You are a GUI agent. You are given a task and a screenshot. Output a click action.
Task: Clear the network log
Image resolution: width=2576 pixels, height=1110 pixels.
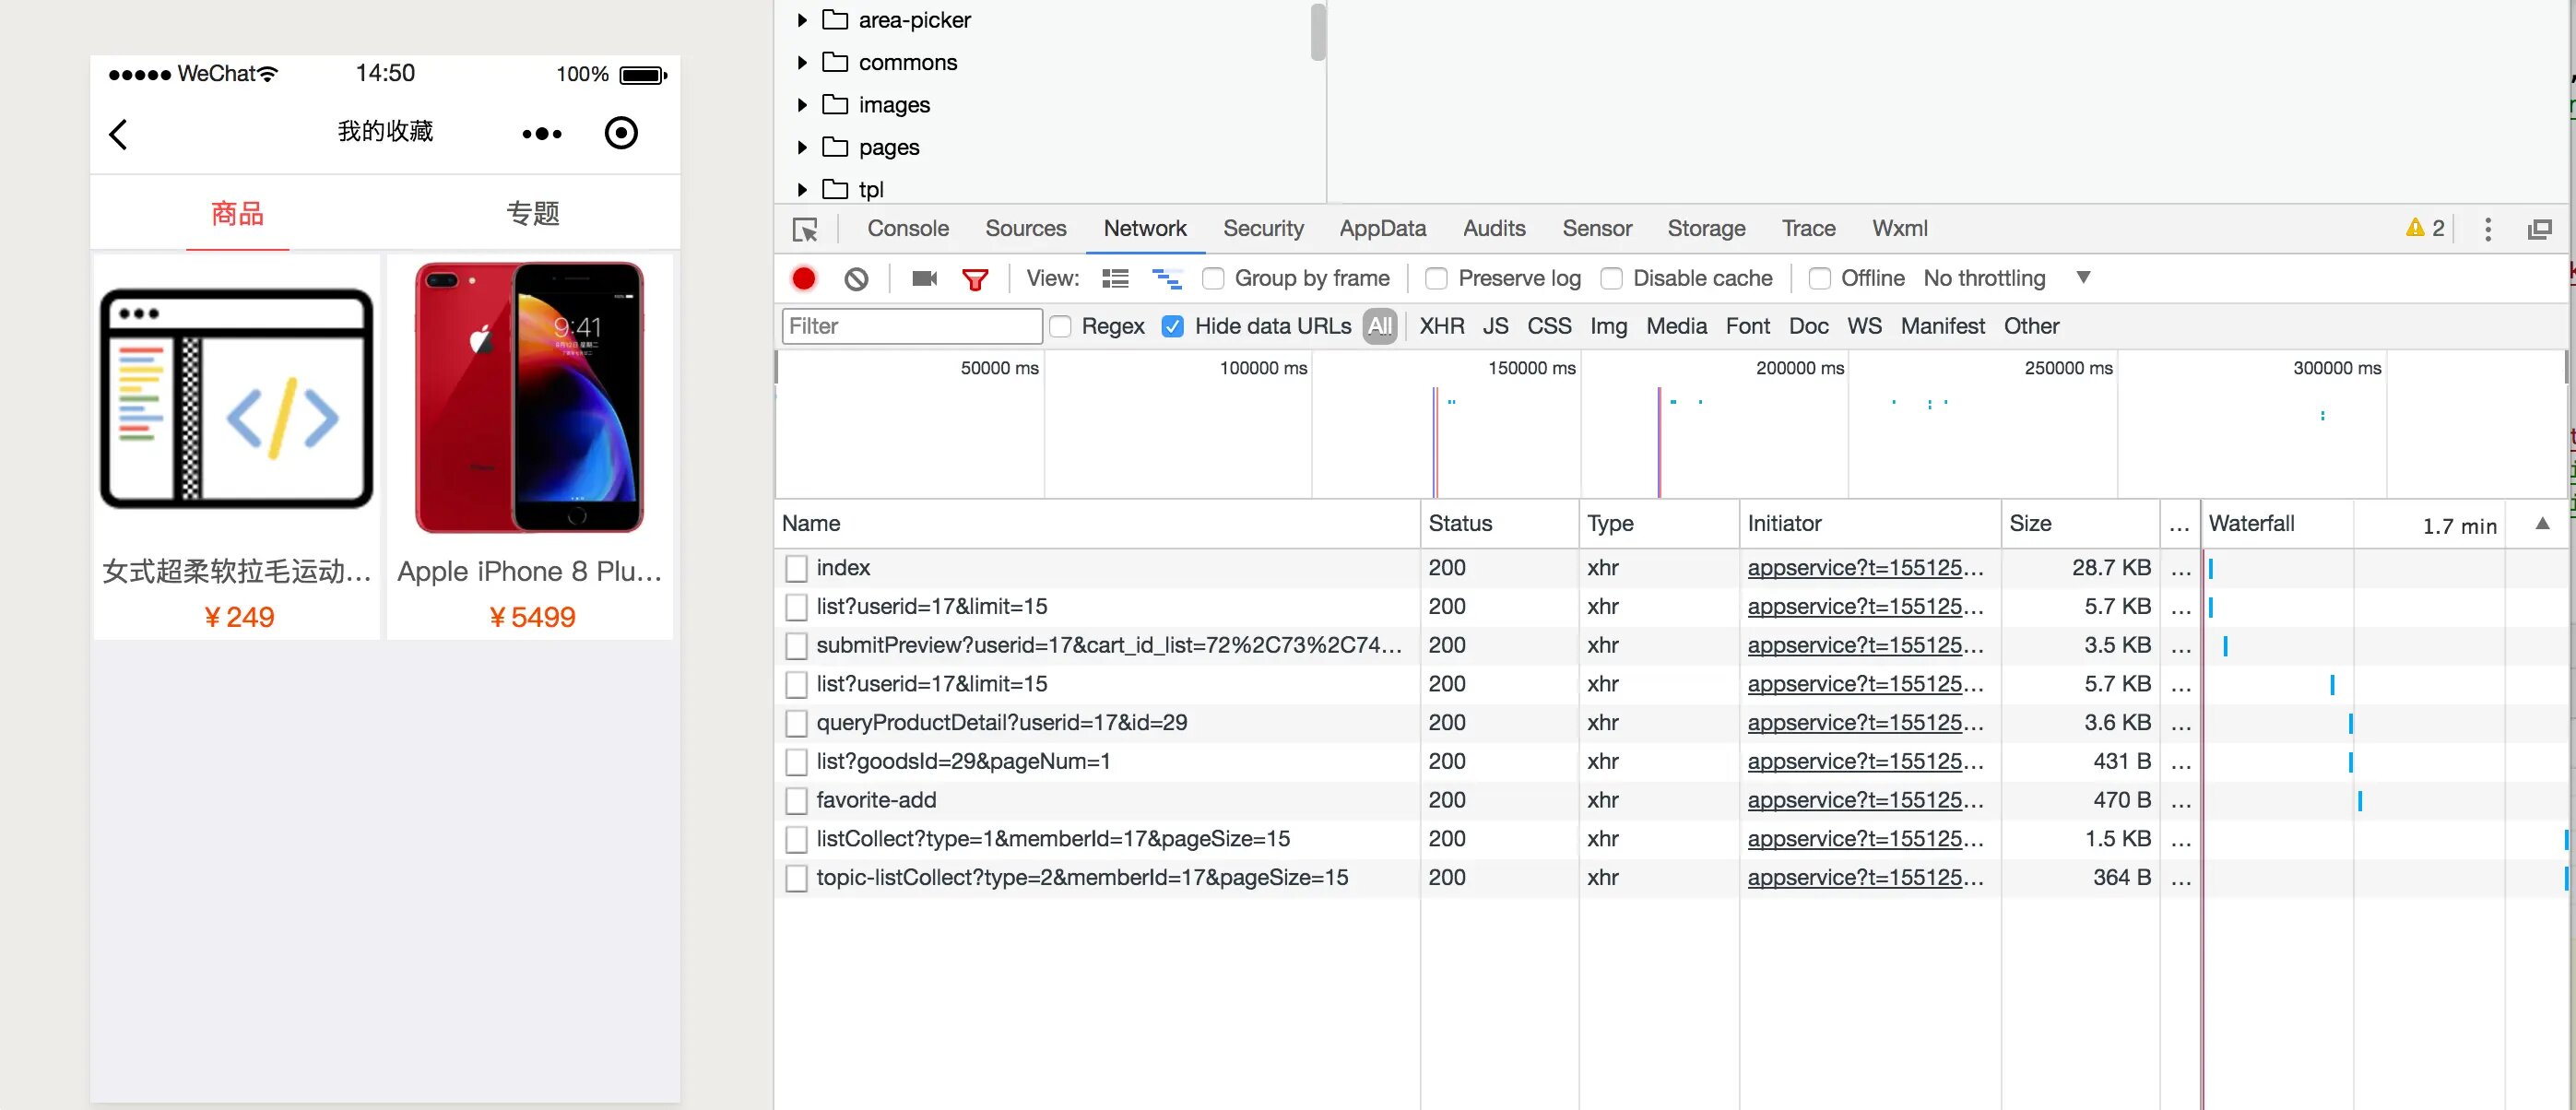point(856,278)
